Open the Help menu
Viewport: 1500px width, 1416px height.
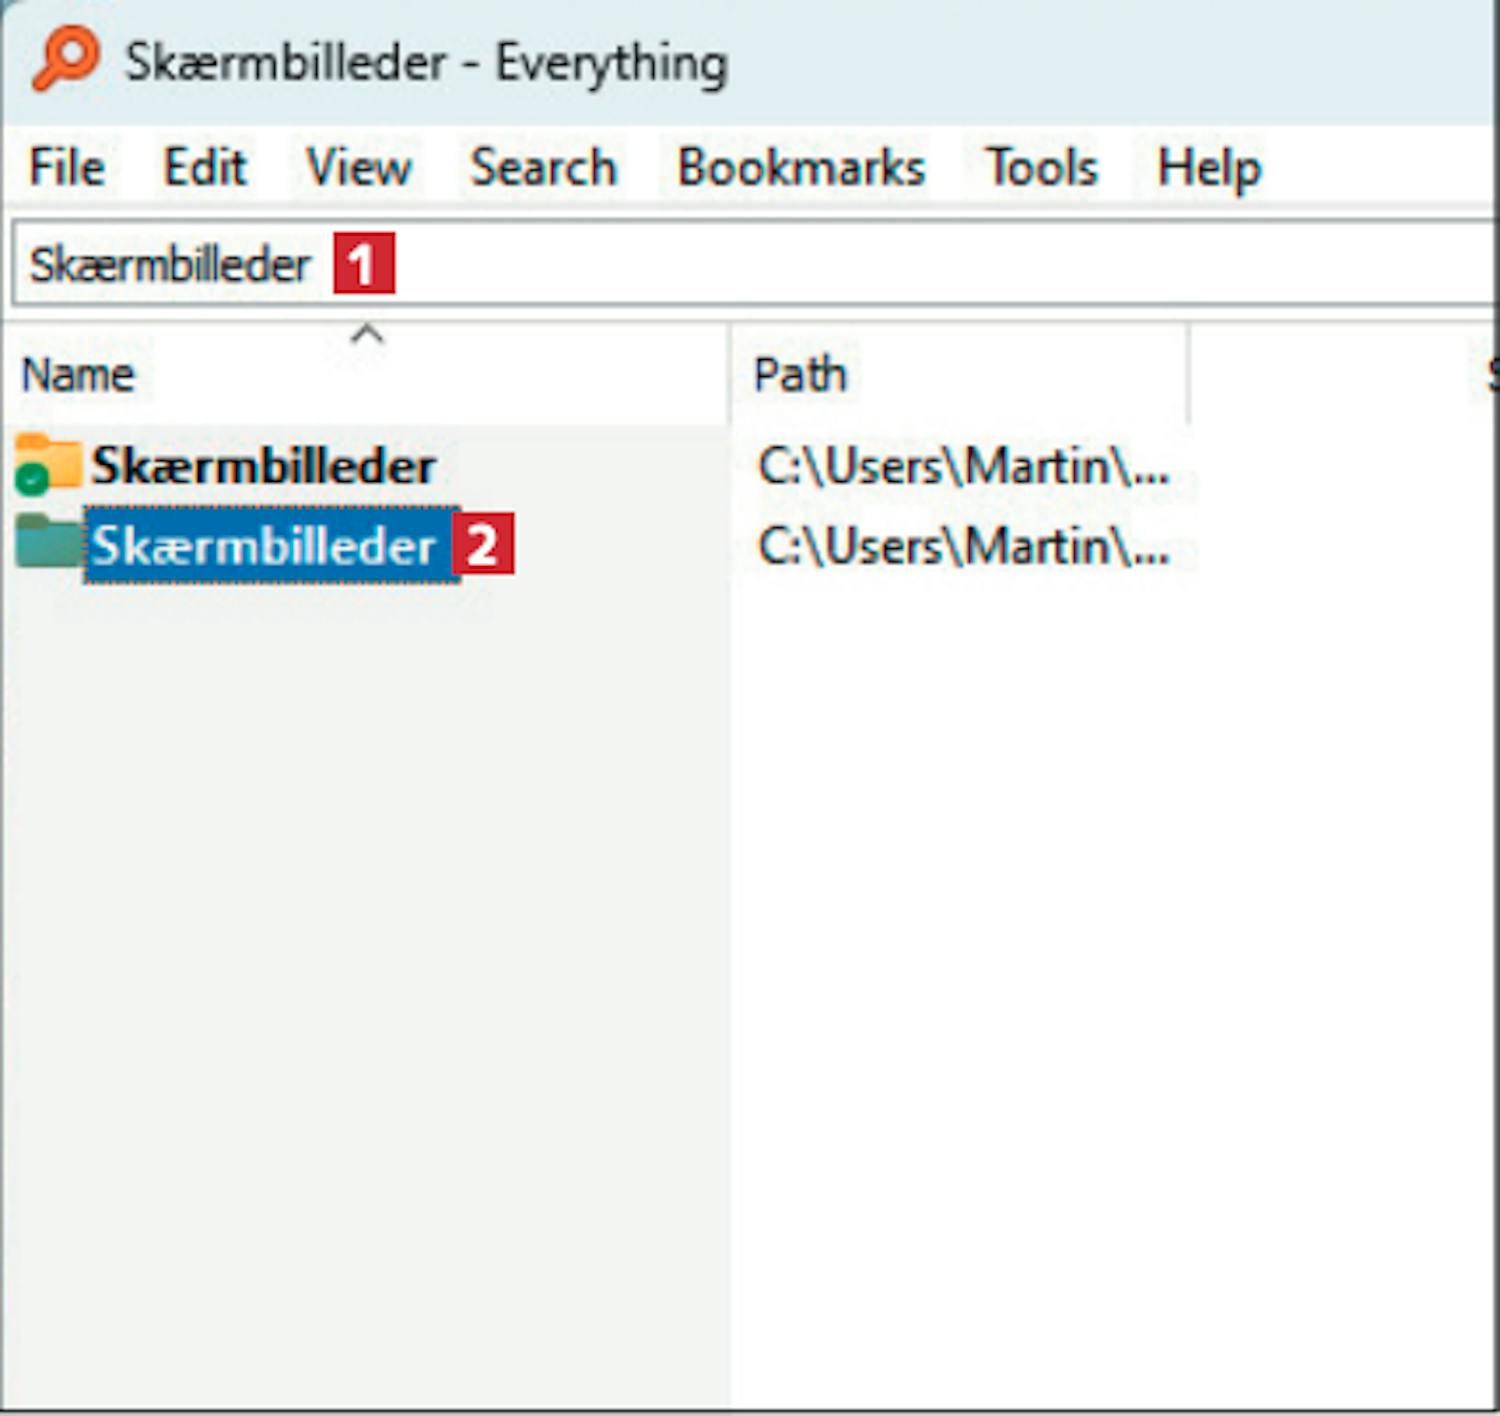click(x=1209, y=166)
